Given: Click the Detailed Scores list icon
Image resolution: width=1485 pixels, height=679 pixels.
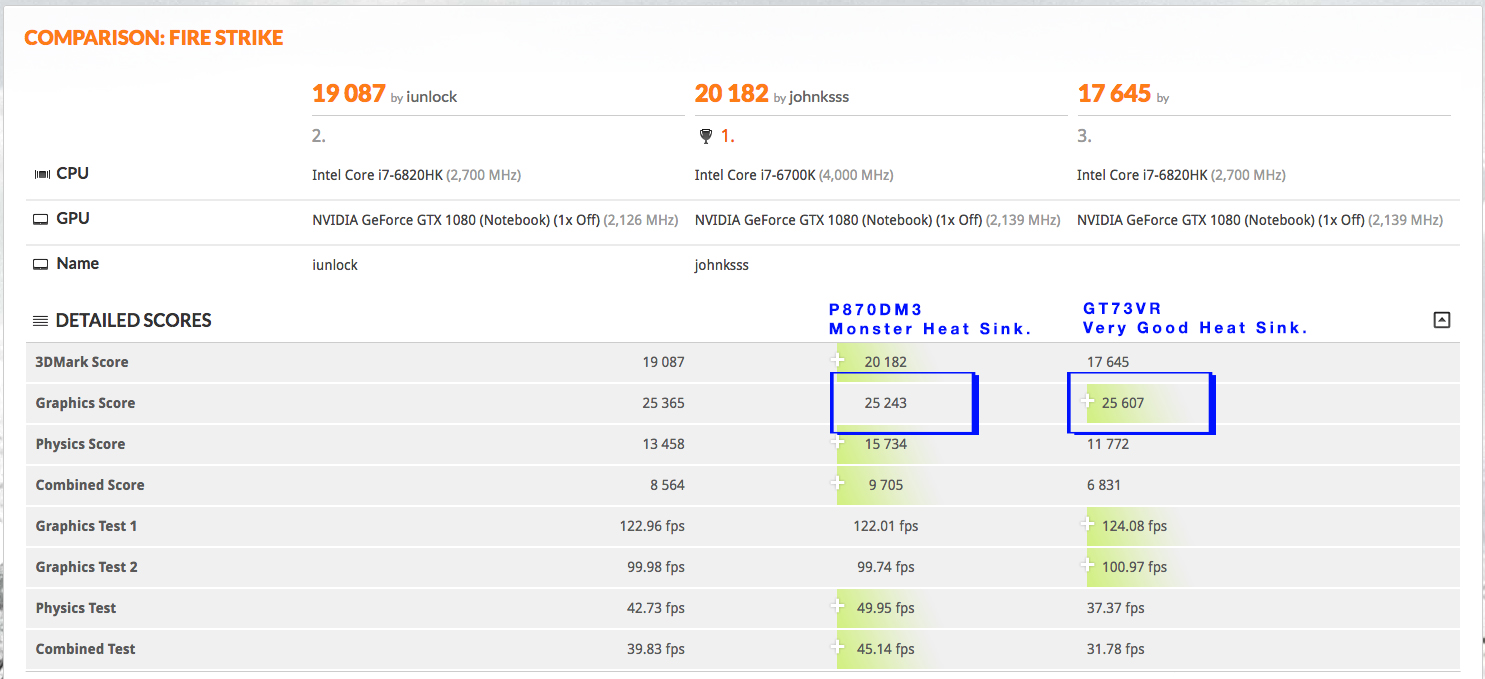Looking at the screenshot, I should 41,321.
